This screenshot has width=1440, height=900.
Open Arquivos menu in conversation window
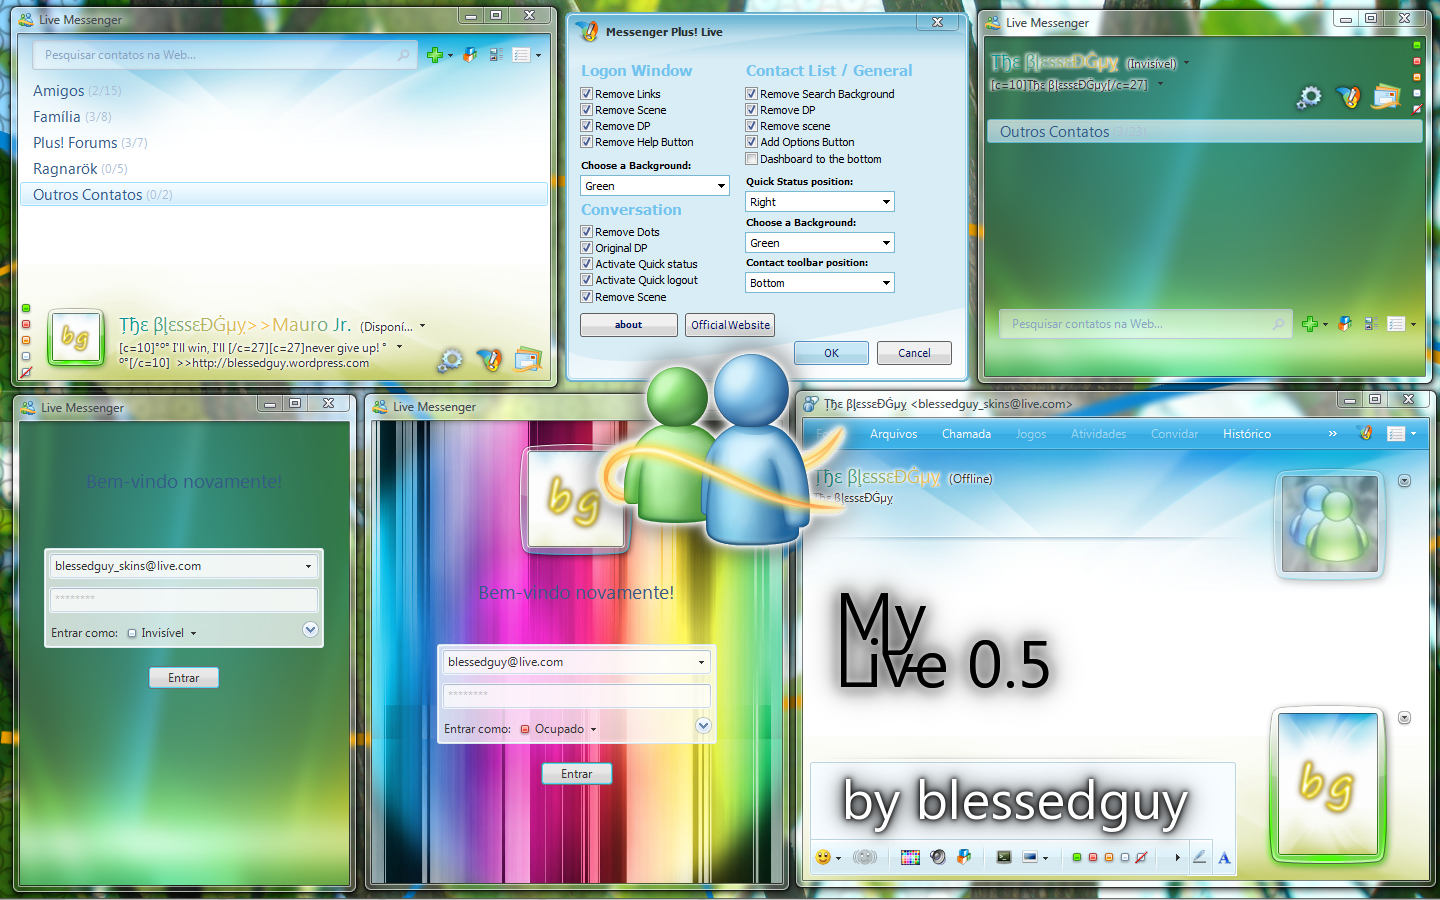893,434
